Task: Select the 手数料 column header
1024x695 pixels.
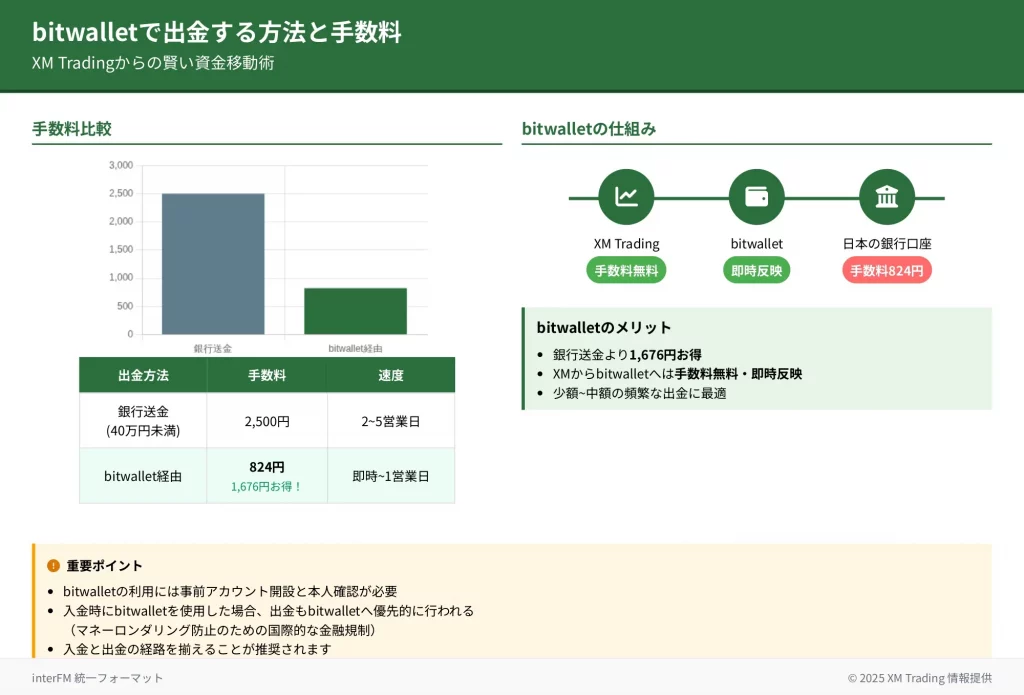Action: tap(267, 376)
